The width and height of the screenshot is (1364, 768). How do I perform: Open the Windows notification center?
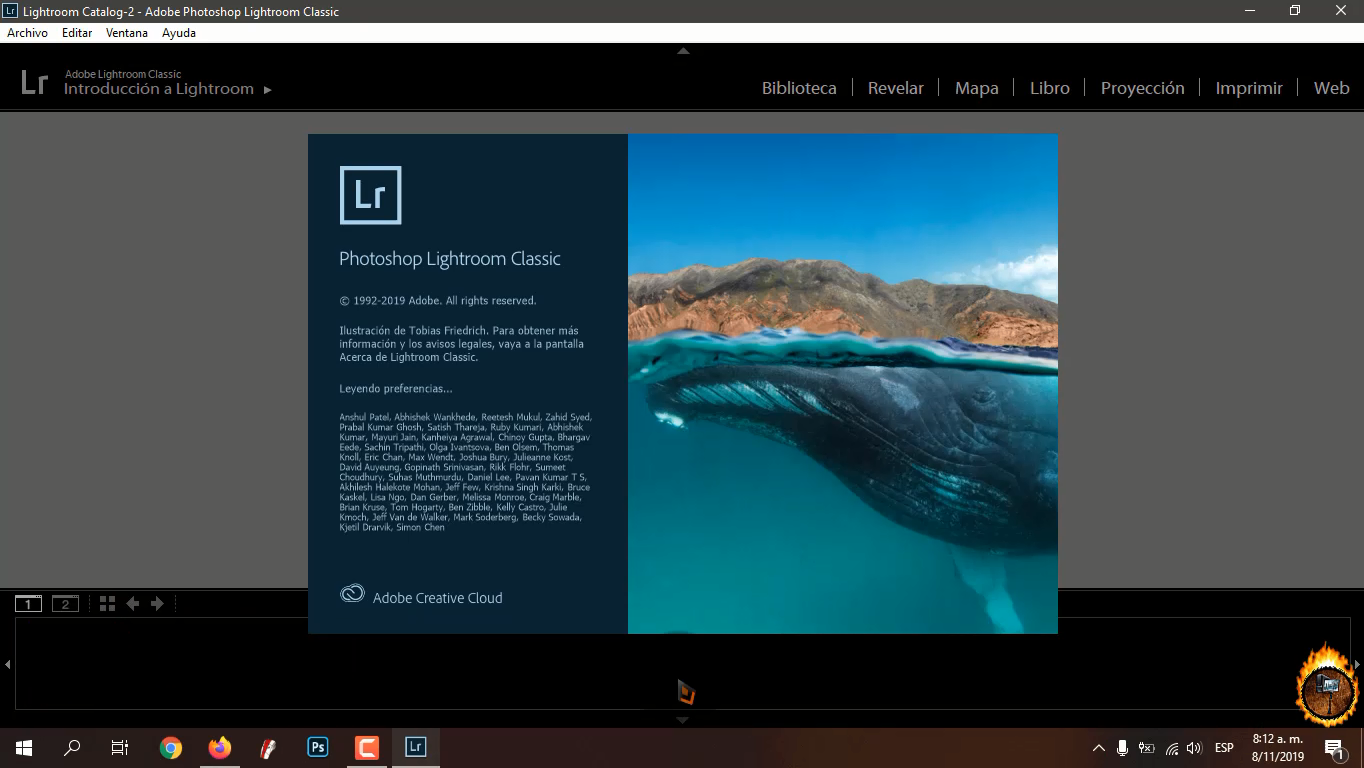(1334, 748)
